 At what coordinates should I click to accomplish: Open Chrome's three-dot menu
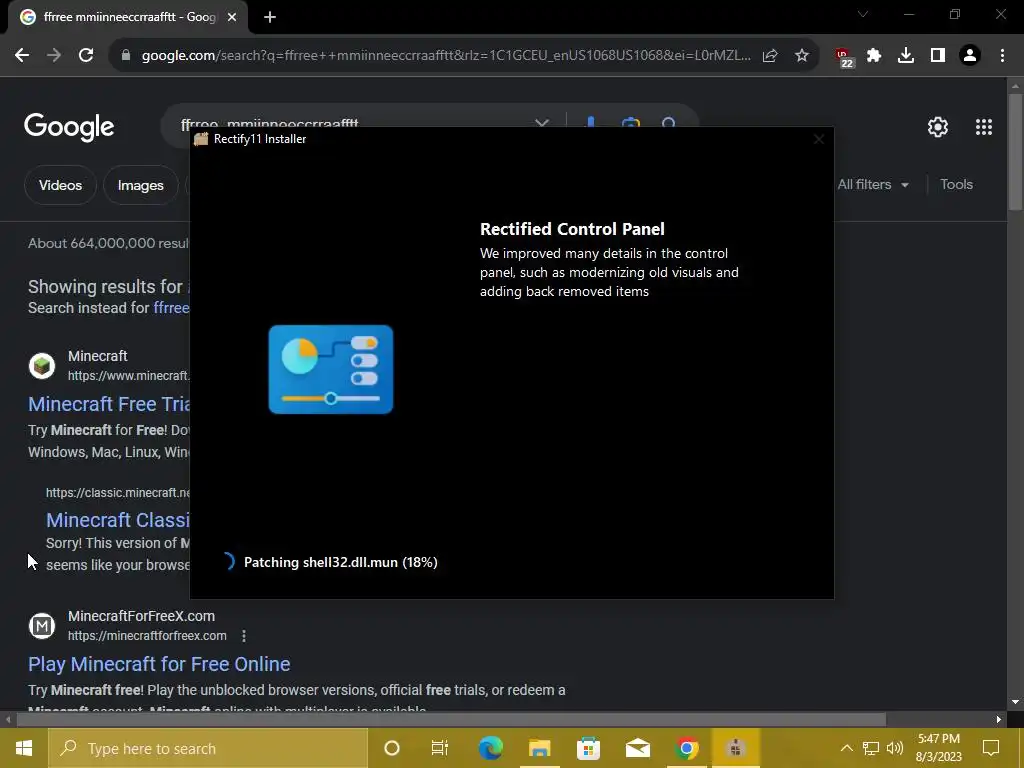1002,56
